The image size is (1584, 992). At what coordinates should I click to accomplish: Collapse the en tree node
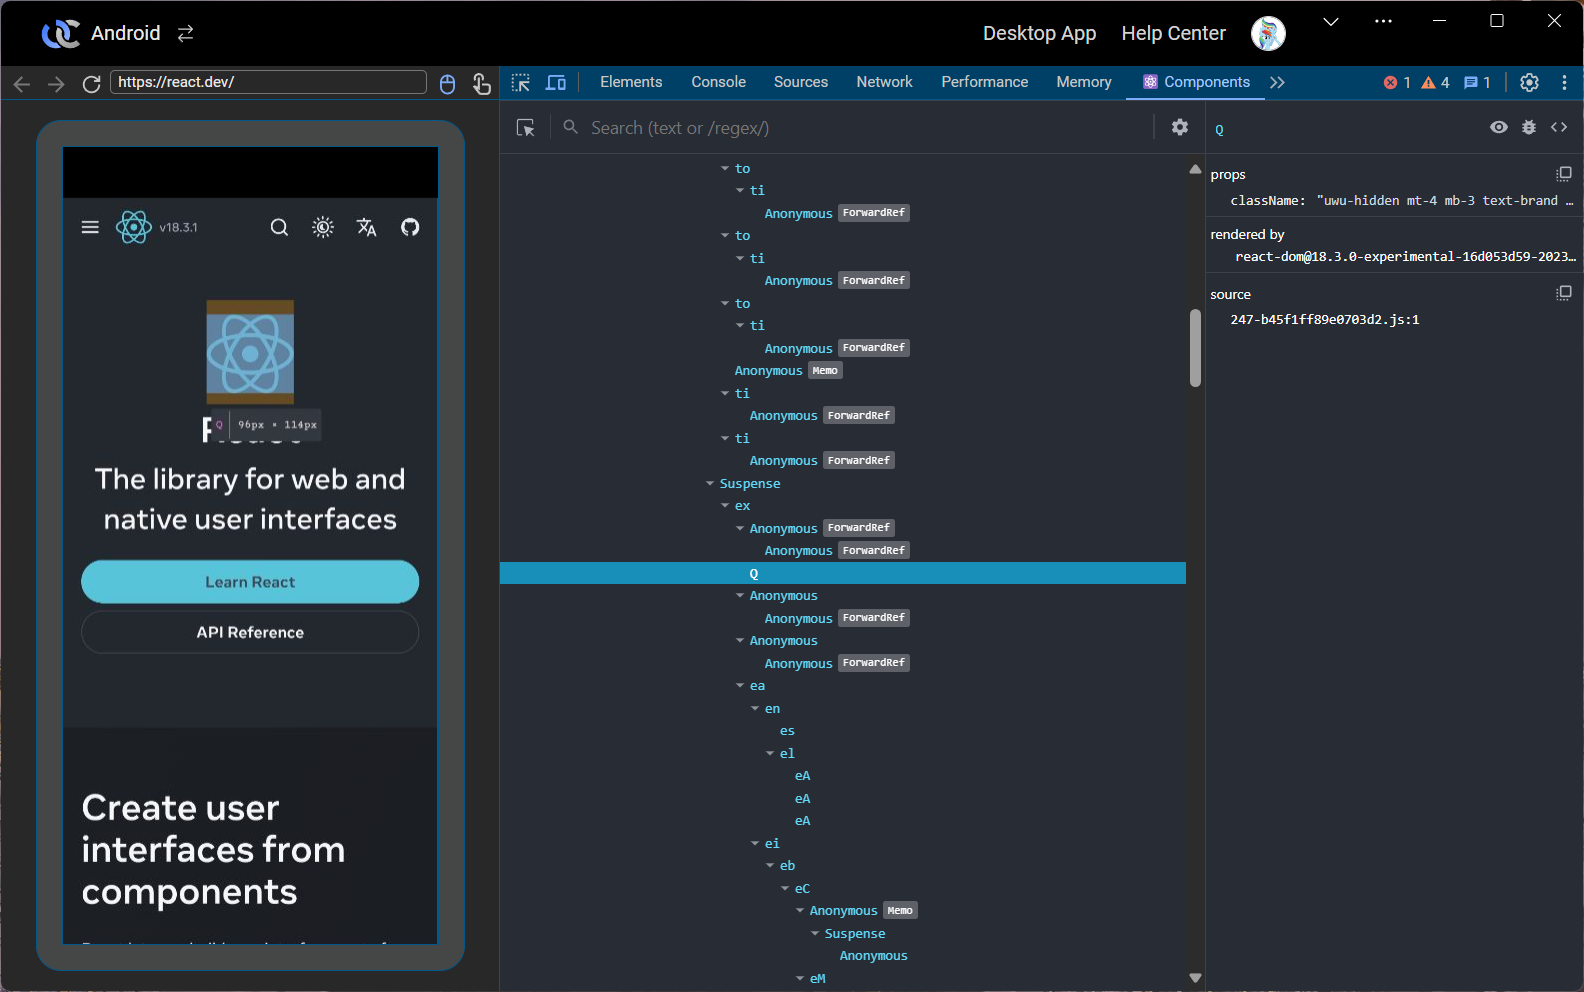tap(755, 709)
